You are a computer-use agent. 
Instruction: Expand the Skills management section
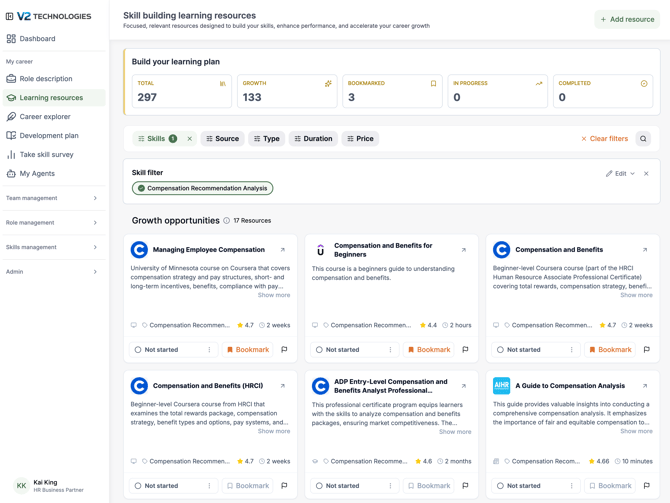(x=54, y=247)
